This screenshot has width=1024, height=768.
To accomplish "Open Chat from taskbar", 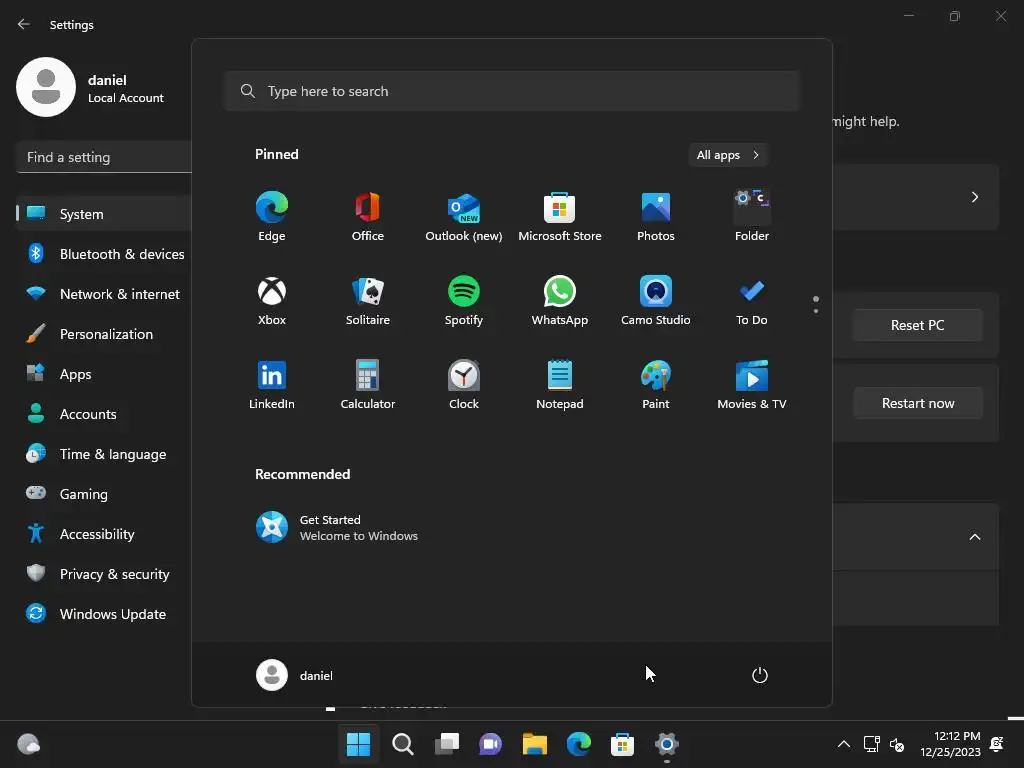I will 490,744.
